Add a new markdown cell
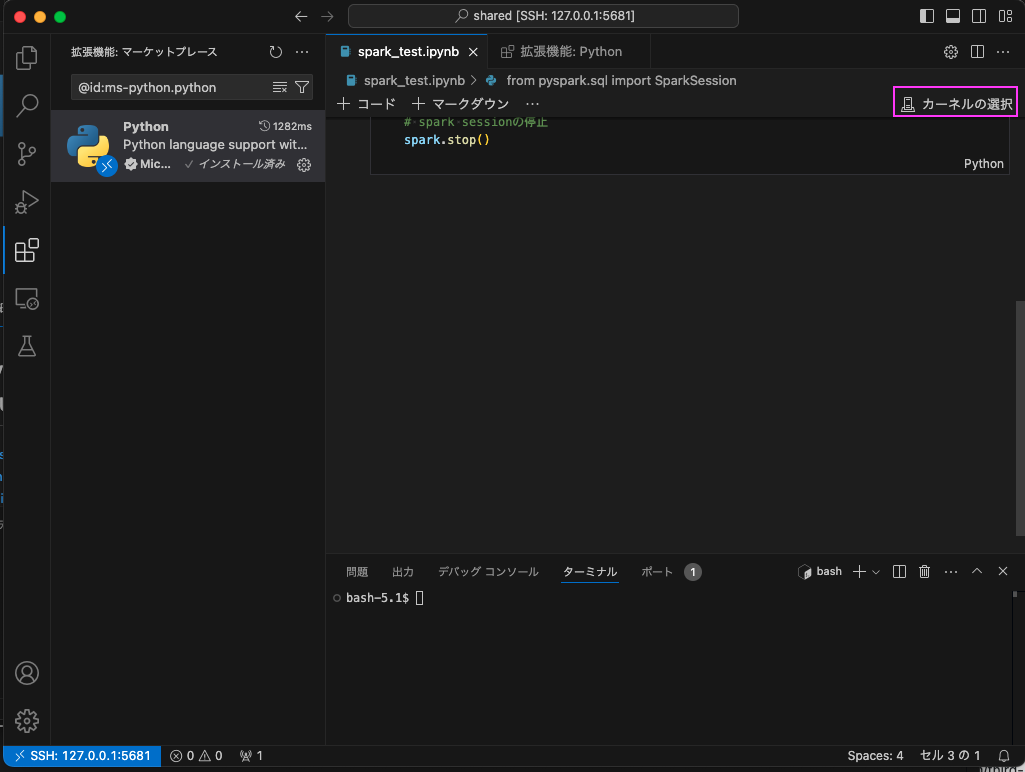The height and width of the screenshot is (772, 1025). [x=460, y=103]
